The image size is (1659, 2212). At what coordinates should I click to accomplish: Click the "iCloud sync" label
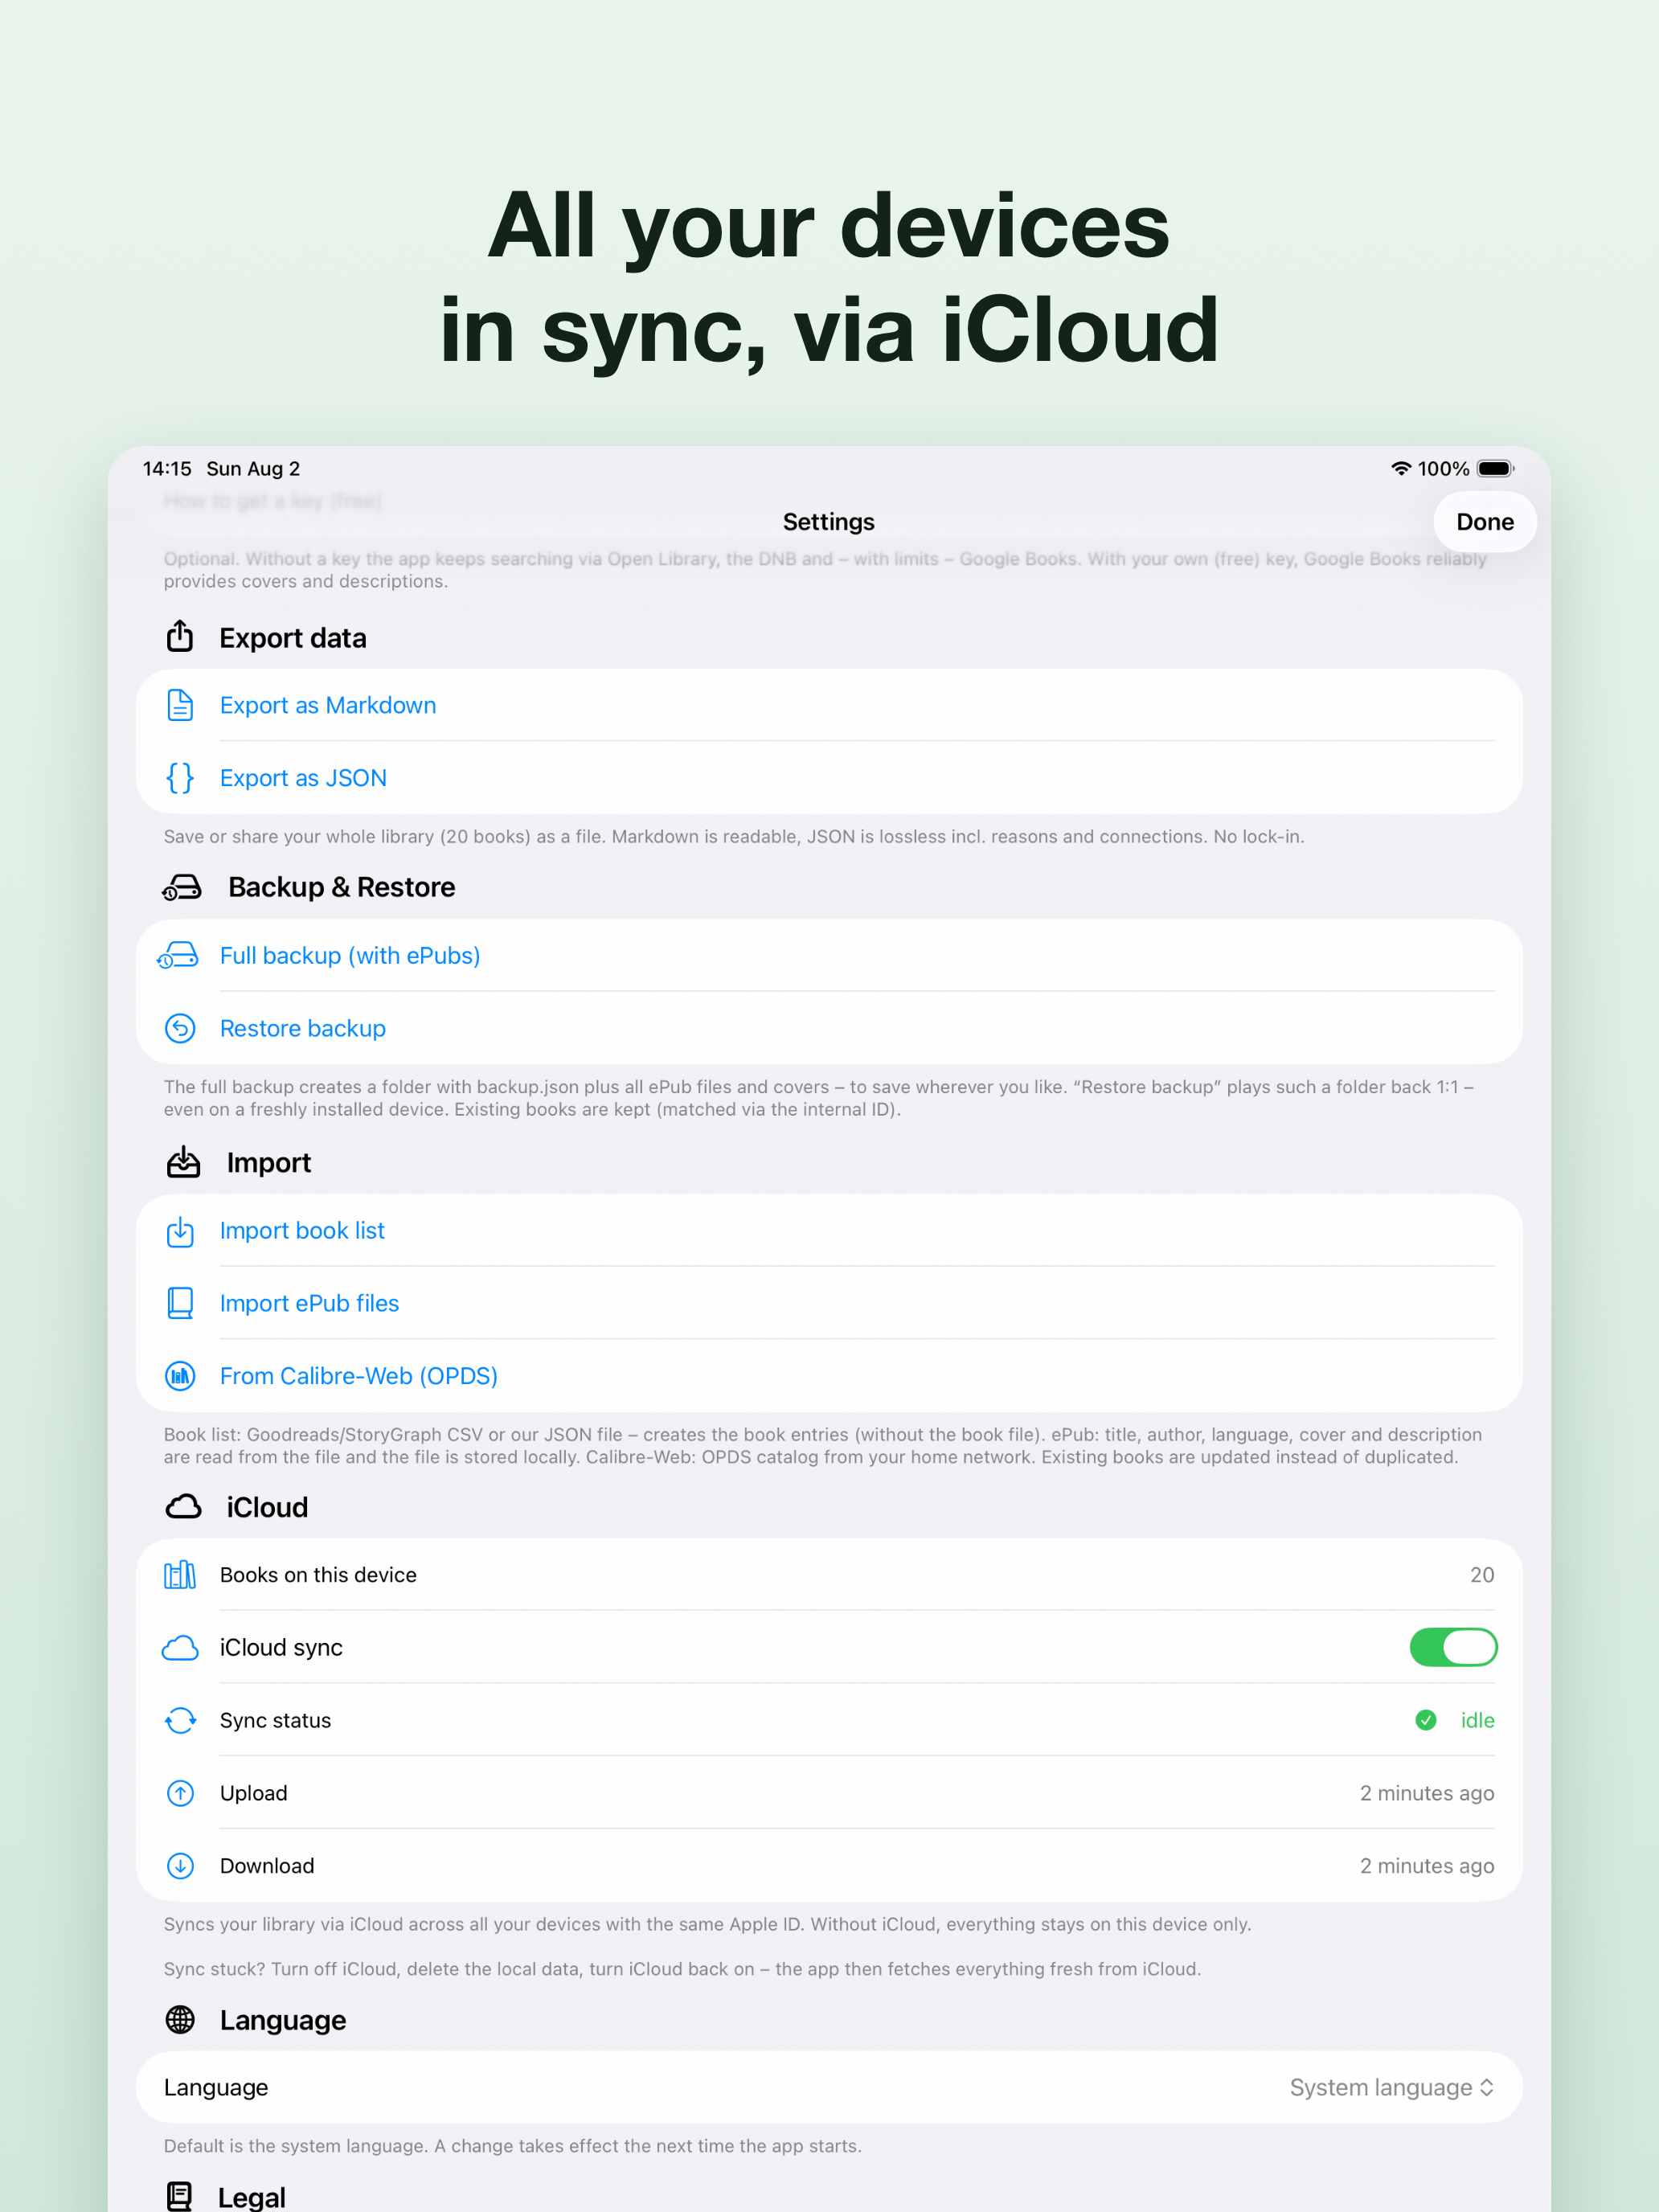[x=281, y=1648]
